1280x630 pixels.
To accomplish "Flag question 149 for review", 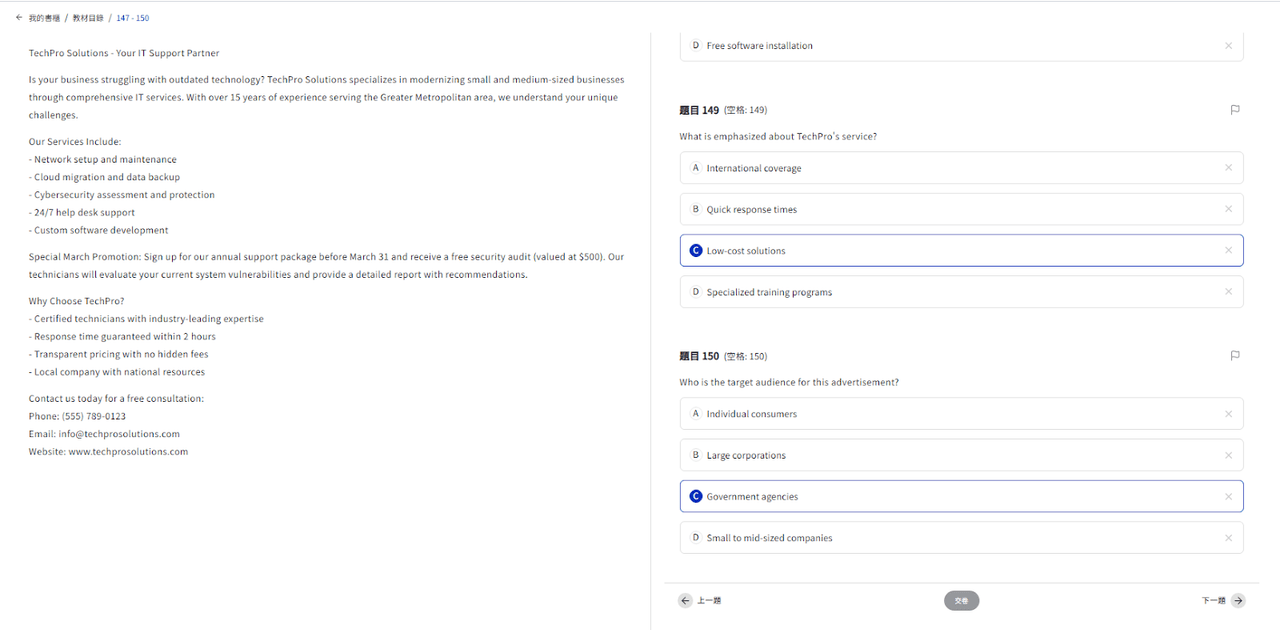I will pyautogui.click(x=1235, y=110).
